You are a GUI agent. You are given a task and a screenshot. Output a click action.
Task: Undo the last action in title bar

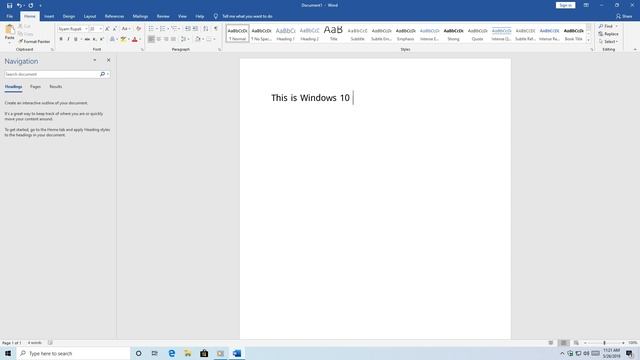(19, 5)
